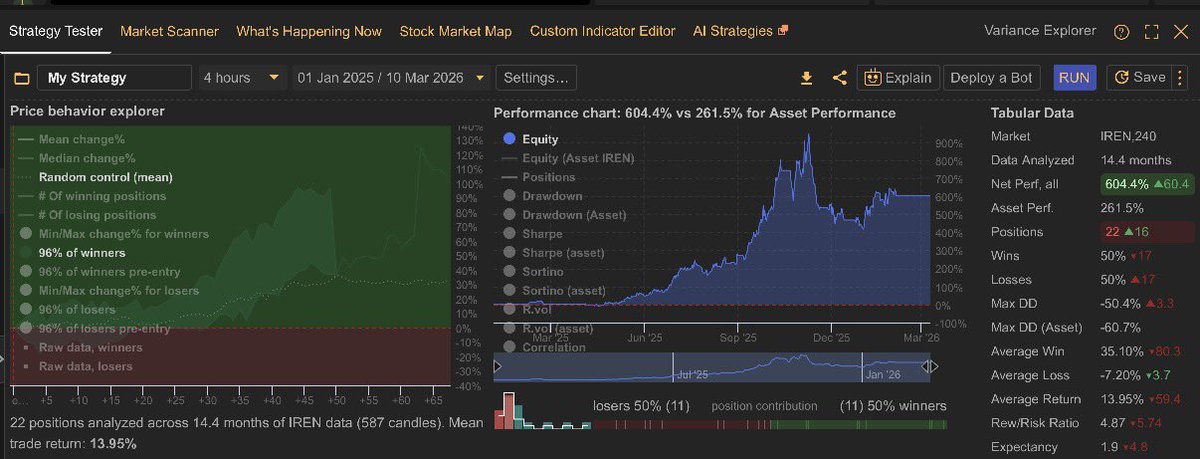Open the Market Scanner tab
Image resolution: width=1200 pixels, height=459 pixels.
click(169, 31)
